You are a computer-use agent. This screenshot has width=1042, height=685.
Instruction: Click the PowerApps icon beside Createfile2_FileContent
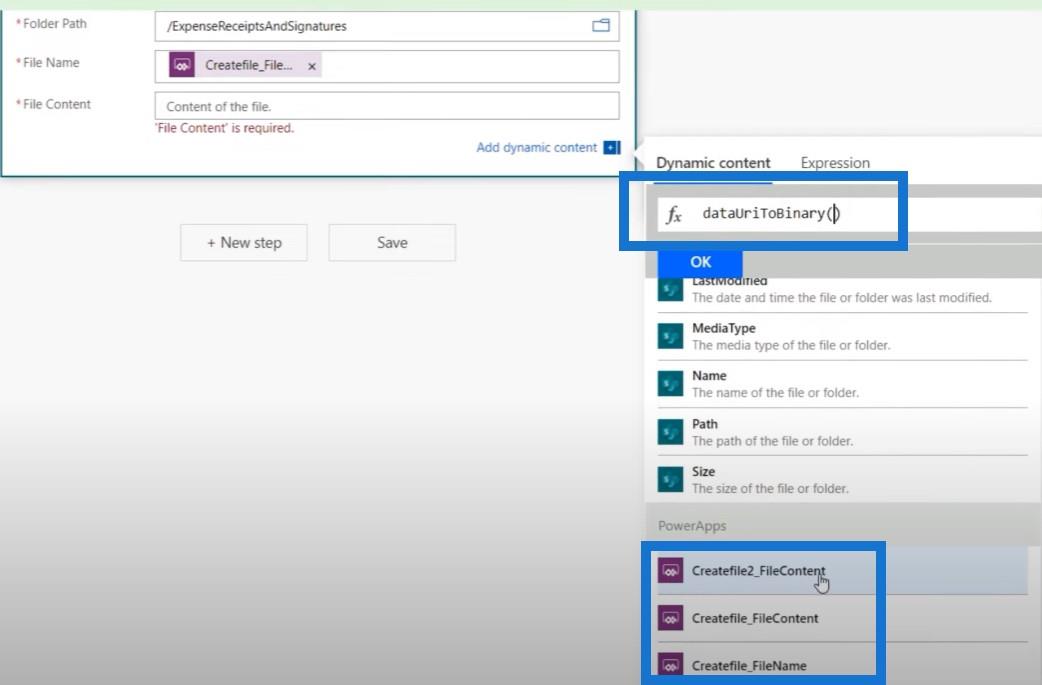click(670, 571)
